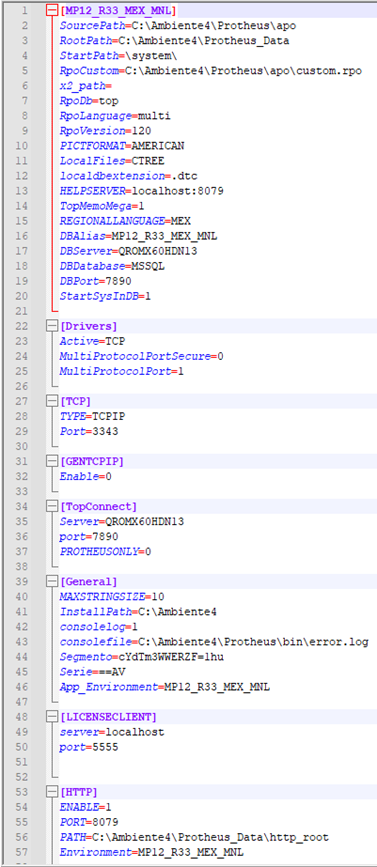The image size is (377, 867).
Task: Collapse the [LICENSECLIENT] section fold marker
Action: tap(52, 717)
